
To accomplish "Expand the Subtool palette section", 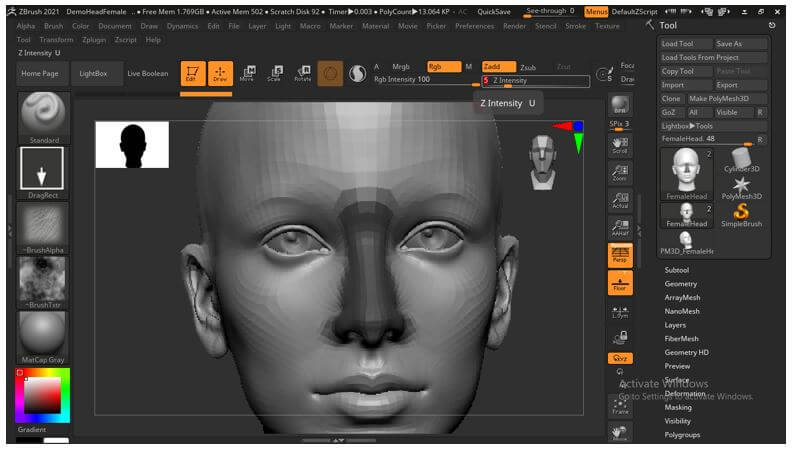I will pyautogui.click(x=677, y=270).
